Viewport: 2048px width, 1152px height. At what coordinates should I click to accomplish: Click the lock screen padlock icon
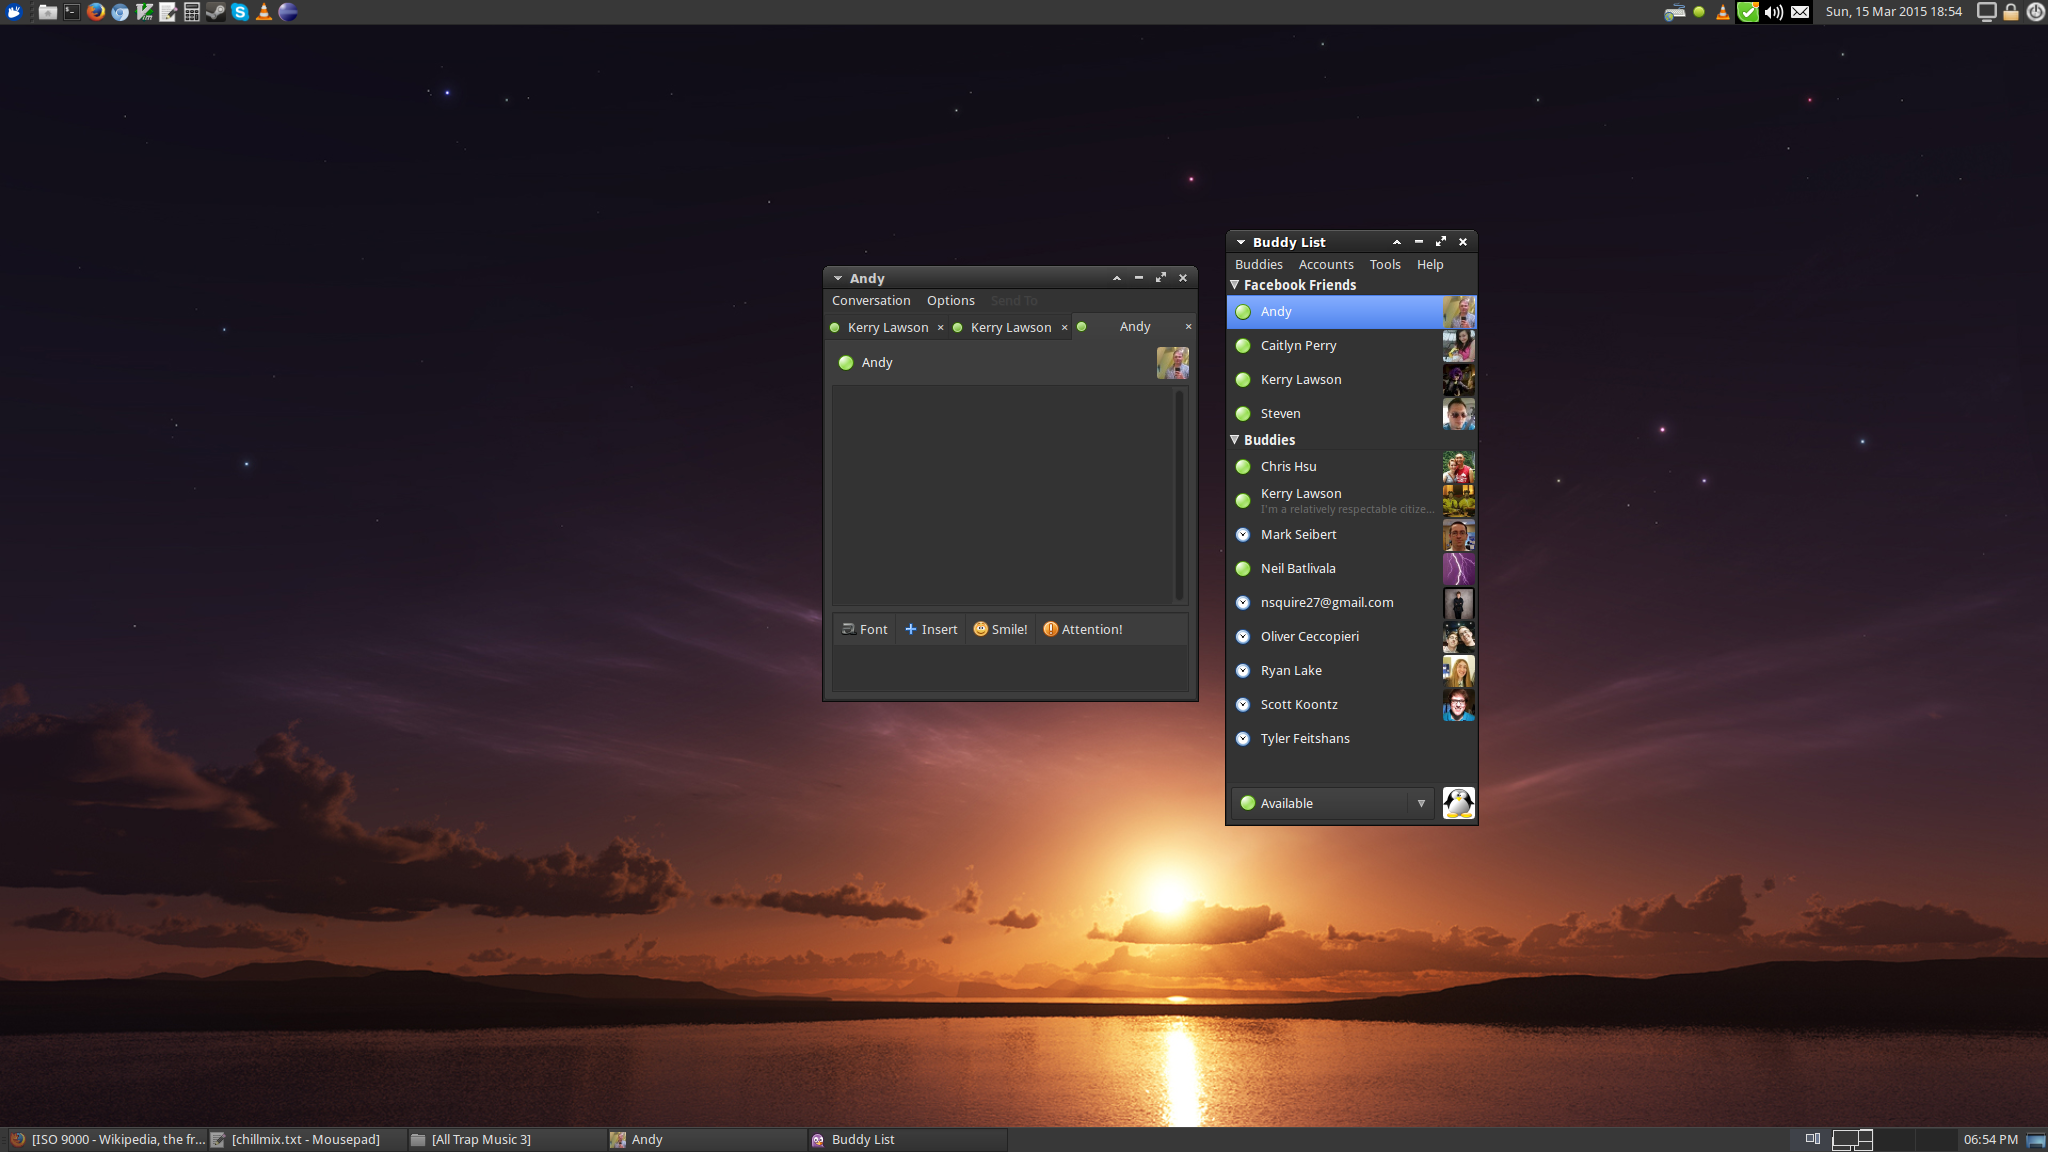point(2011,12)
